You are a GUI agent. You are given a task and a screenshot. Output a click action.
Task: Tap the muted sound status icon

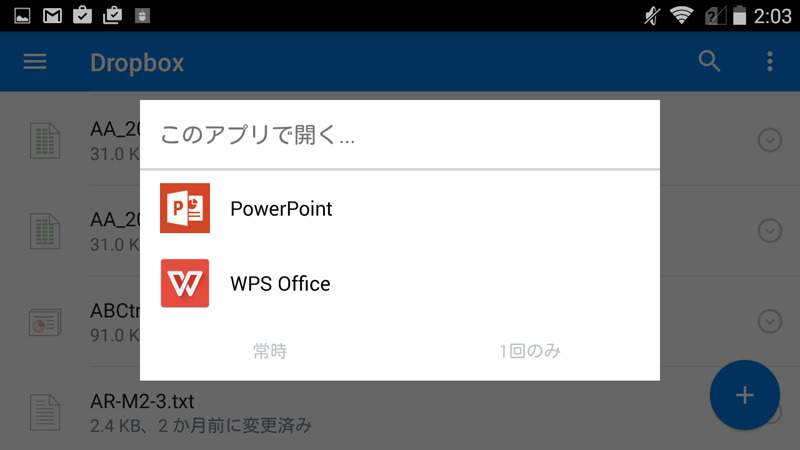click(x=652, y=16)
